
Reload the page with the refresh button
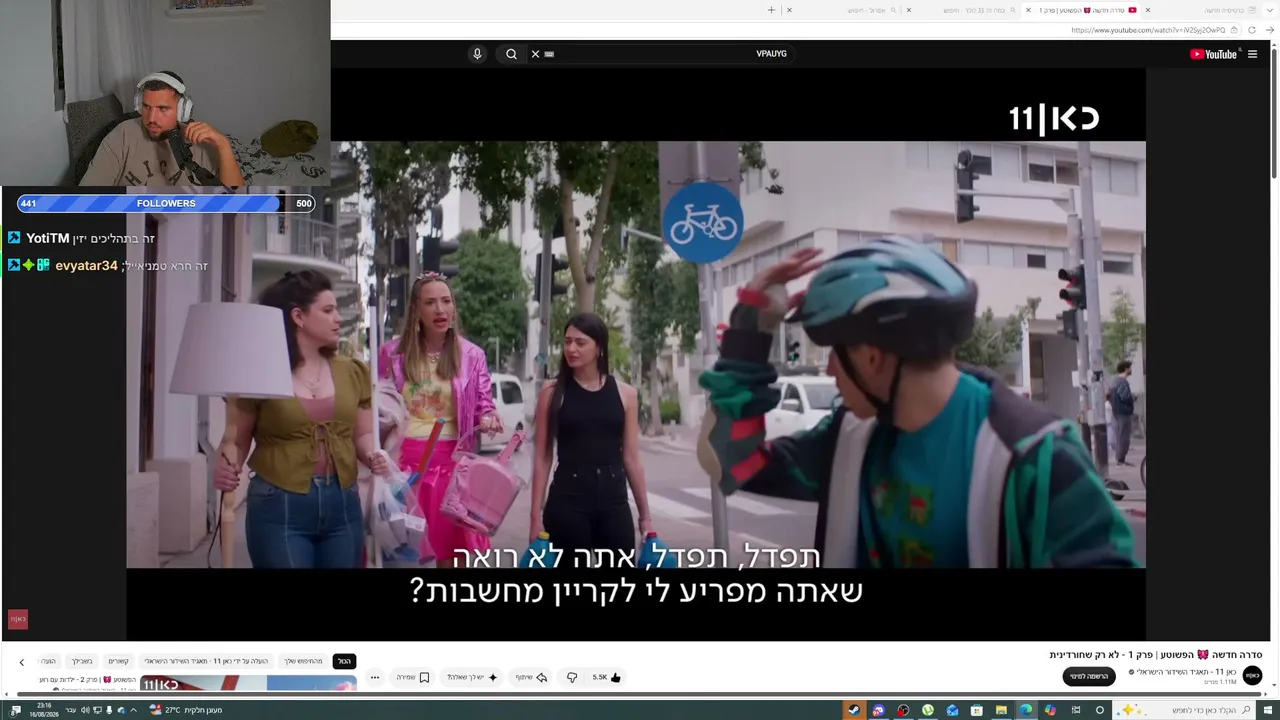(1252, 30)
